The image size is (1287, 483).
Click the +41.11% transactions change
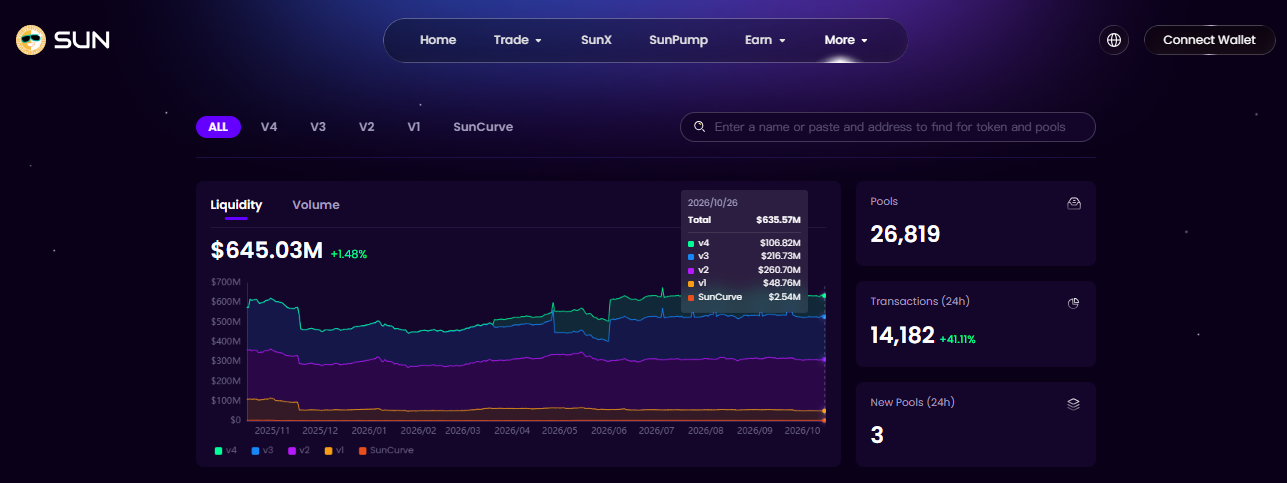coord(957,339)
